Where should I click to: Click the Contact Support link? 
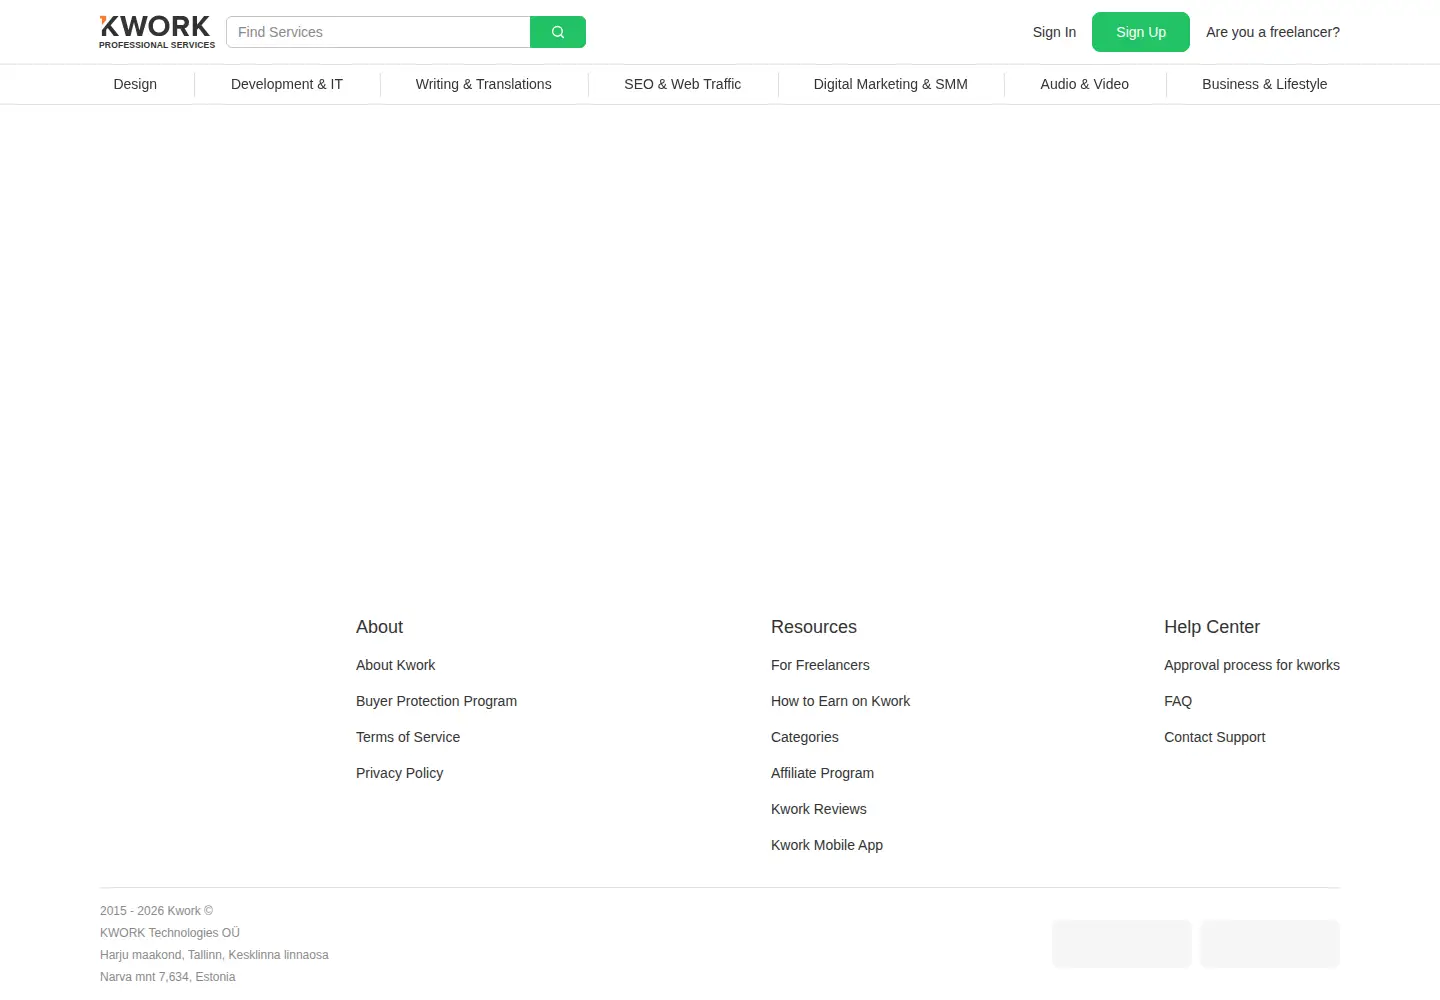click(1215, 737)
